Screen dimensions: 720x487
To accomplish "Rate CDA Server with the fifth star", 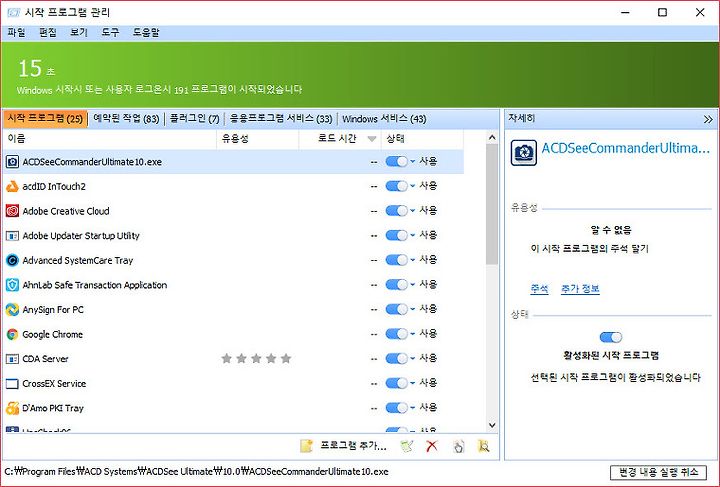I will tap(286, 358).
